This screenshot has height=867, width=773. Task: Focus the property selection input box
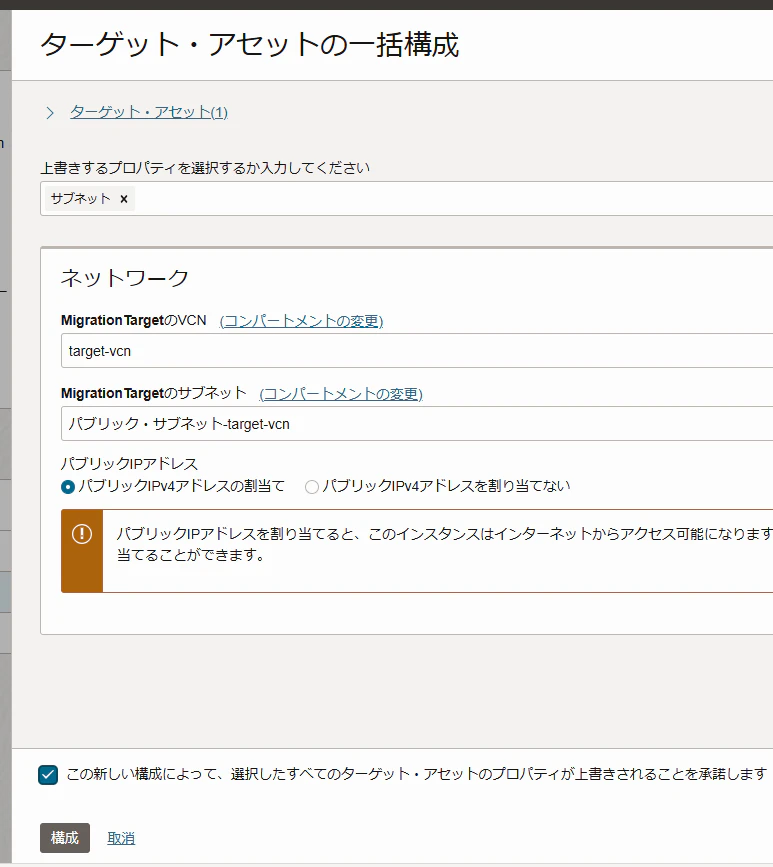pos(406,199)
